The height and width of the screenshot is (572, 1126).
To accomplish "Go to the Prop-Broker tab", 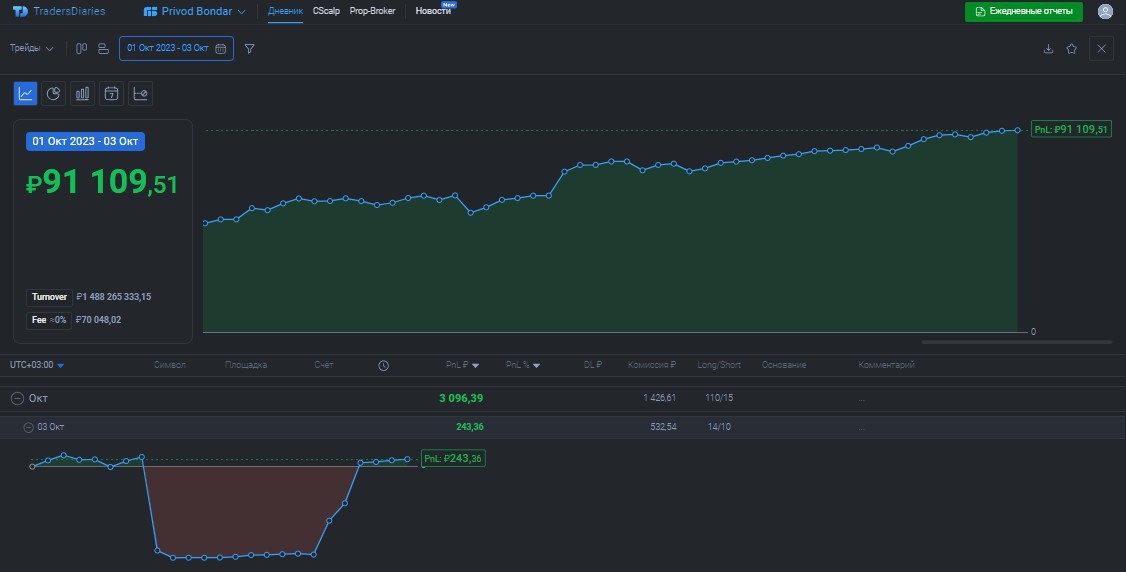I will [372, 11].
